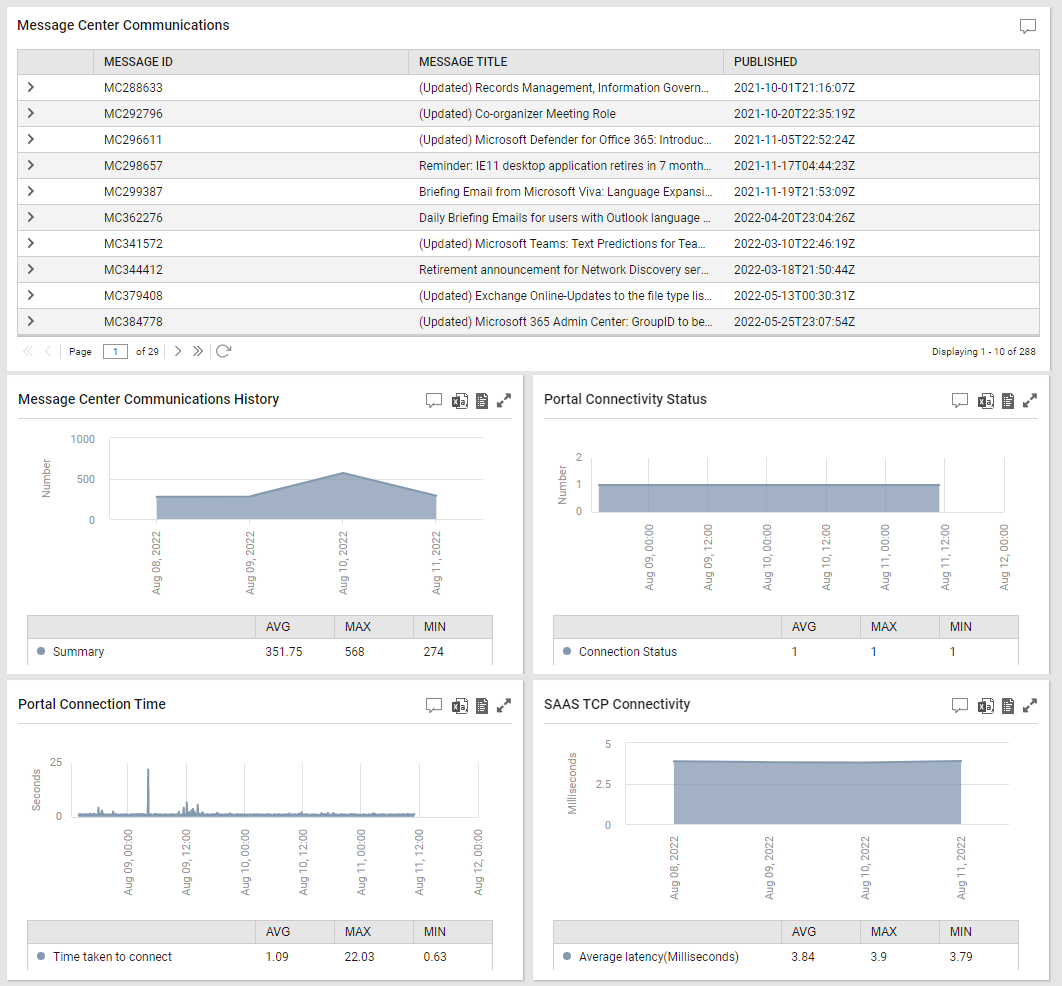The height and width of the screenshot is (986, 1062).
Task: Maximize the Portal Connection Time widget
Action: coord(504,706)
